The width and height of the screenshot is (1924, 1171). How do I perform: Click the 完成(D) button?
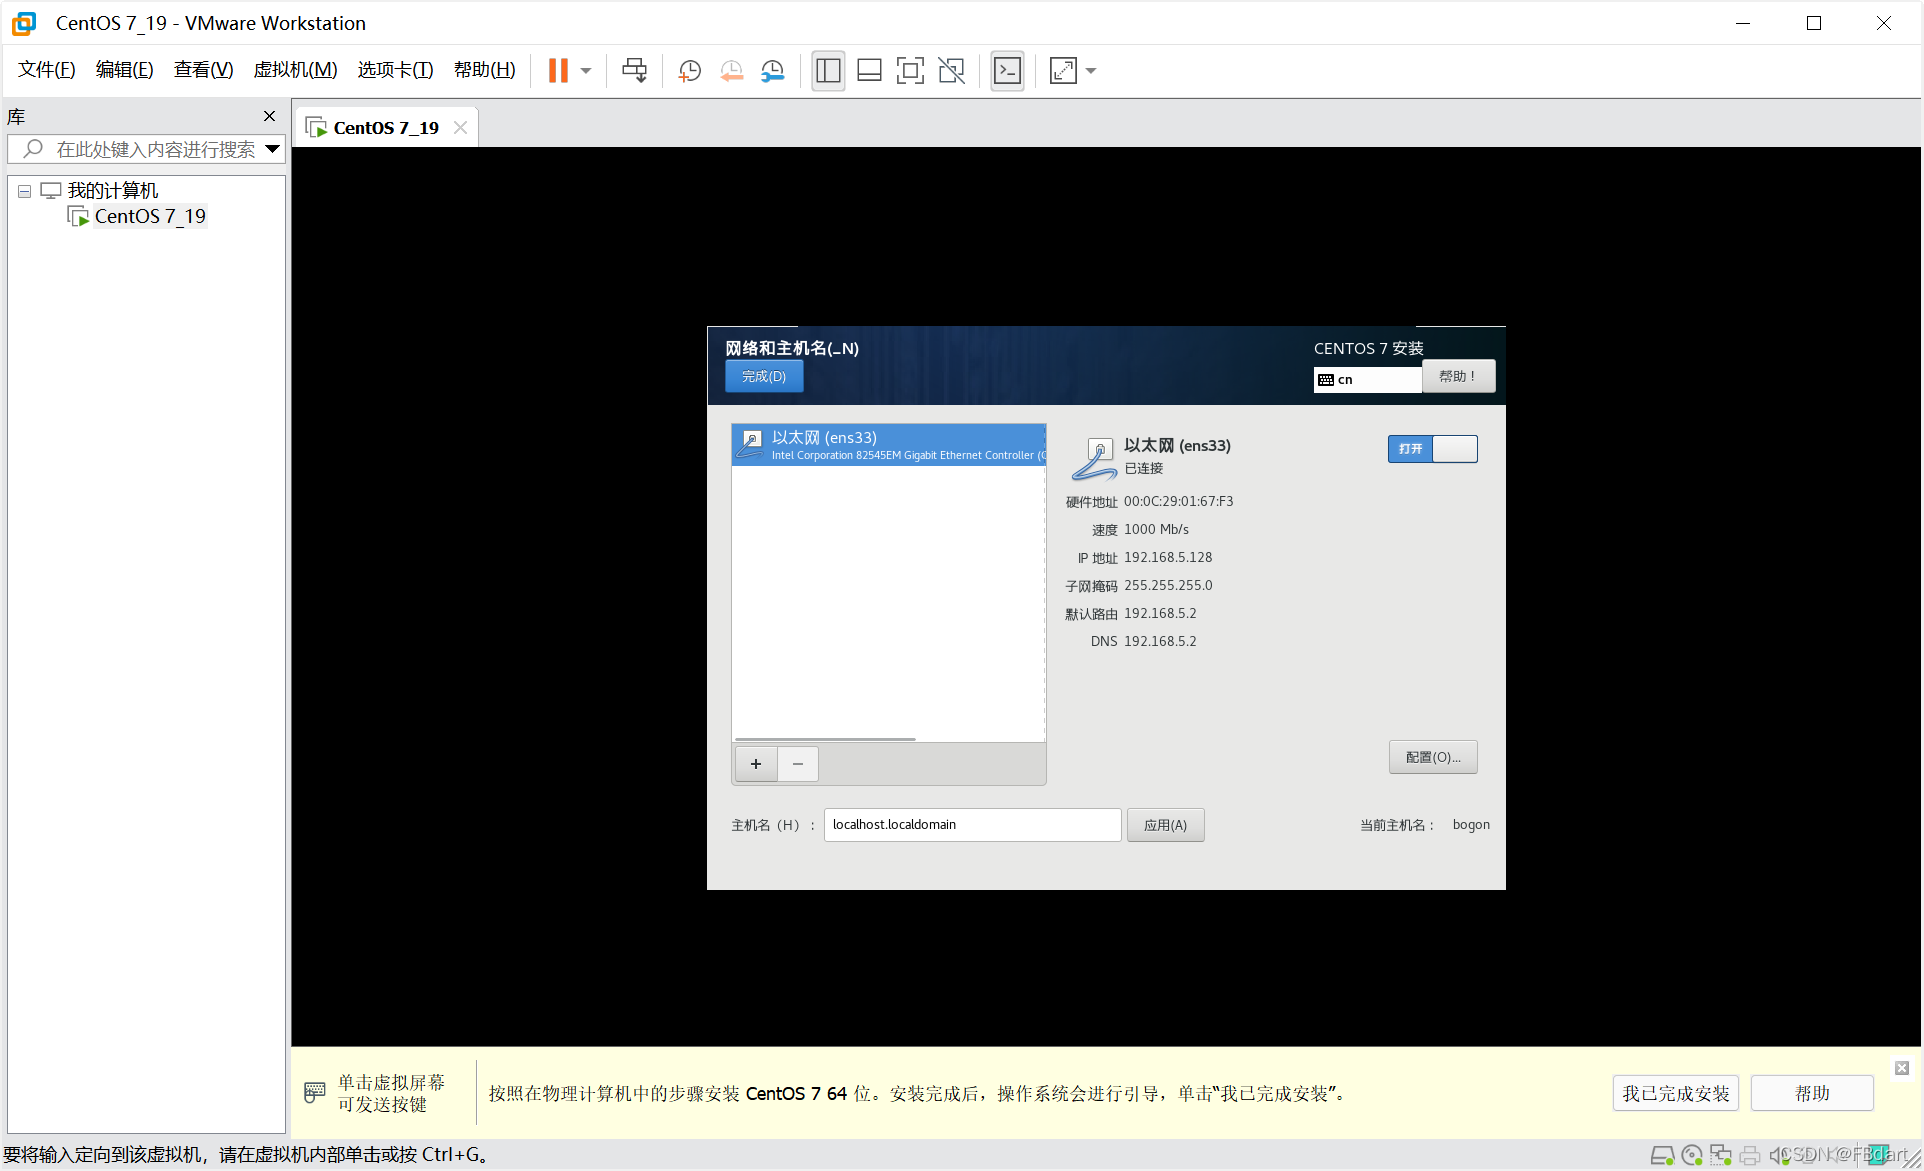pyautogui.click(x=764, y=376)
